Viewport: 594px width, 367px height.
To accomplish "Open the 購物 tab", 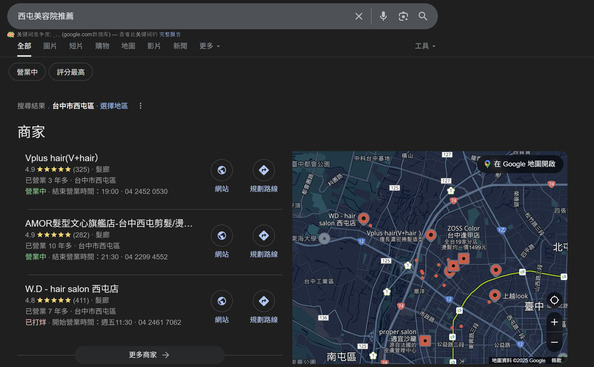I will [102, 46].
